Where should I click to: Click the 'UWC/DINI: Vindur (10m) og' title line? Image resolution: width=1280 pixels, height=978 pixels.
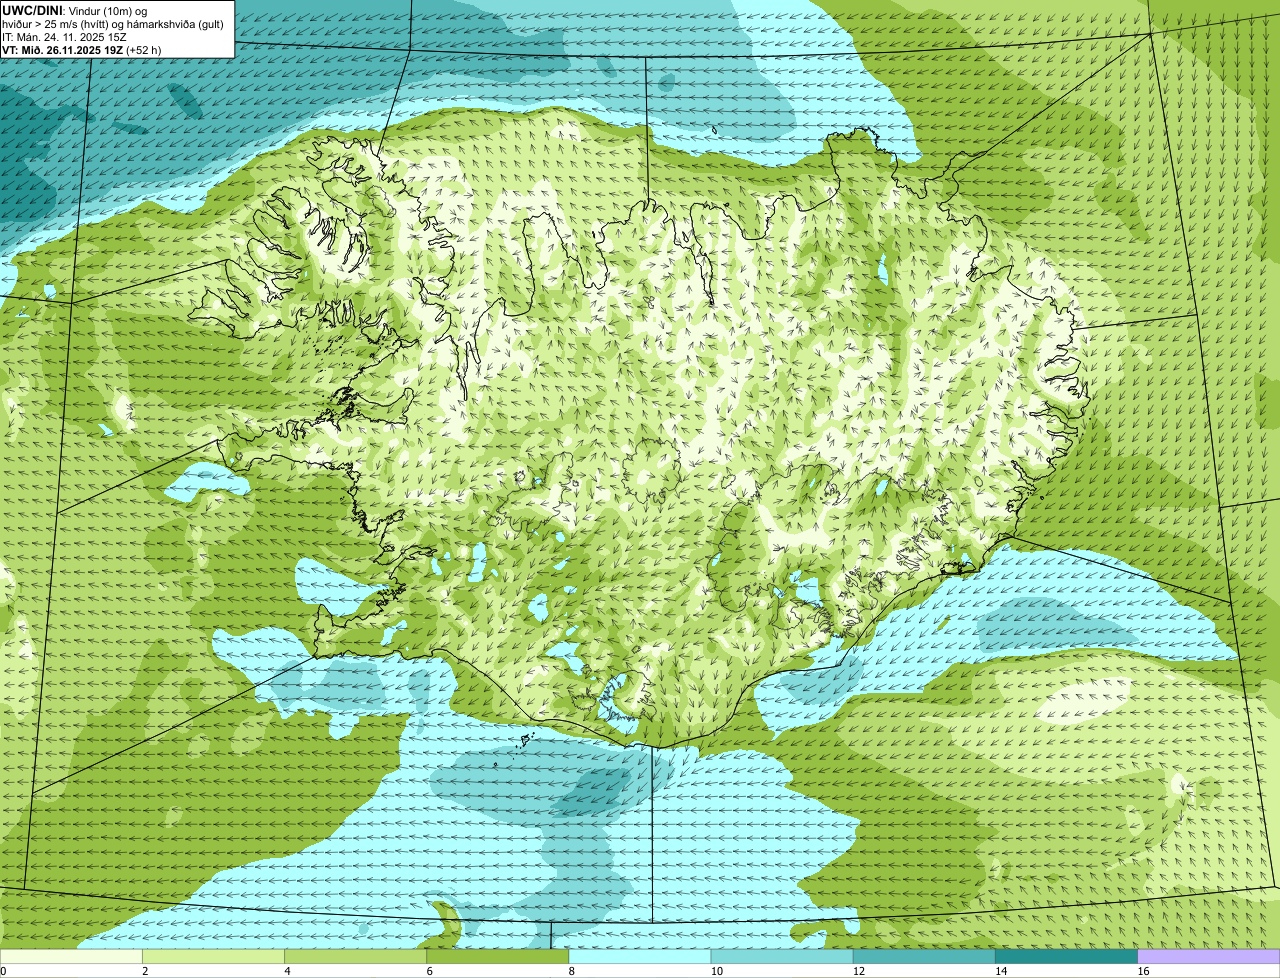(75, 10)
